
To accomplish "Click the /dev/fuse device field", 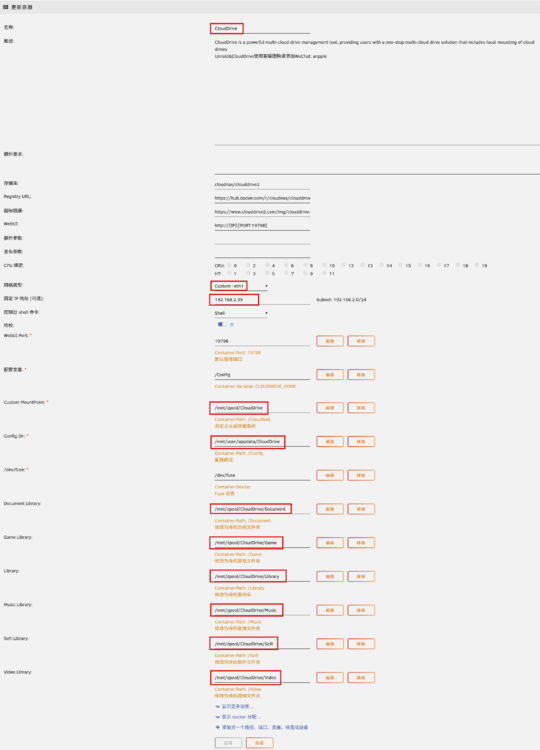I will 262,475.
